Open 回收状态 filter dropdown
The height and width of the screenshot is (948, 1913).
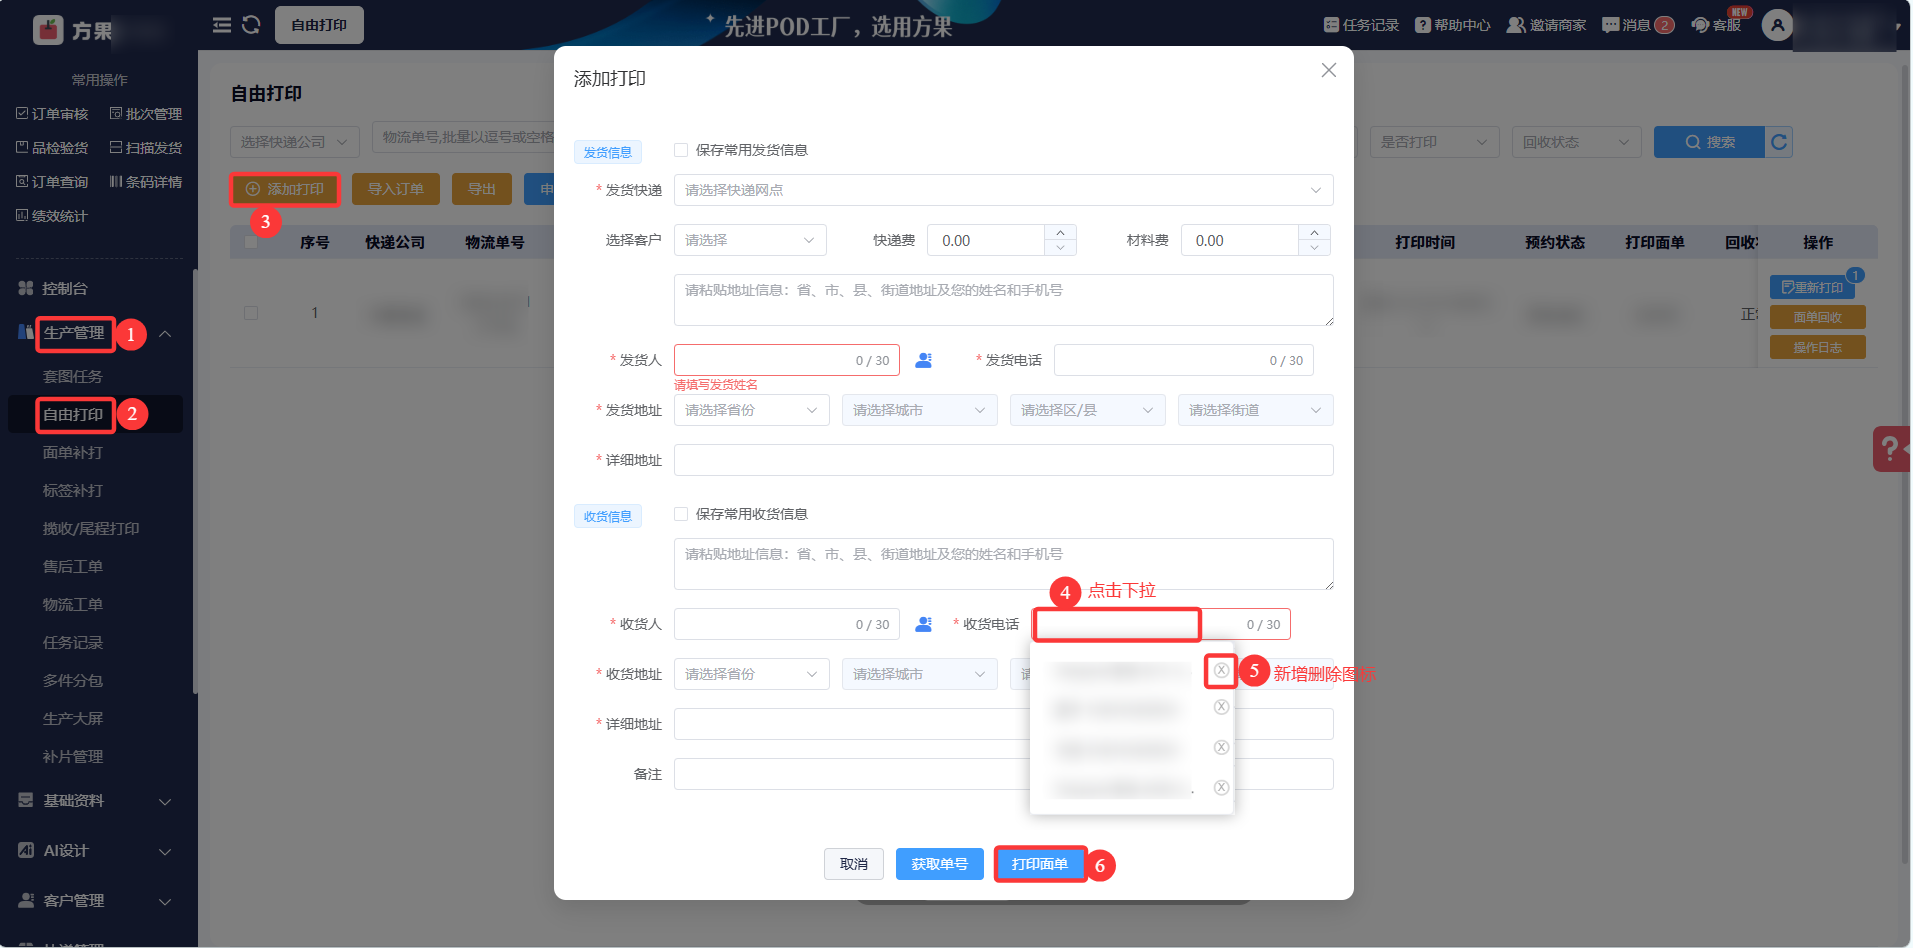click(x=1577, y=142)
